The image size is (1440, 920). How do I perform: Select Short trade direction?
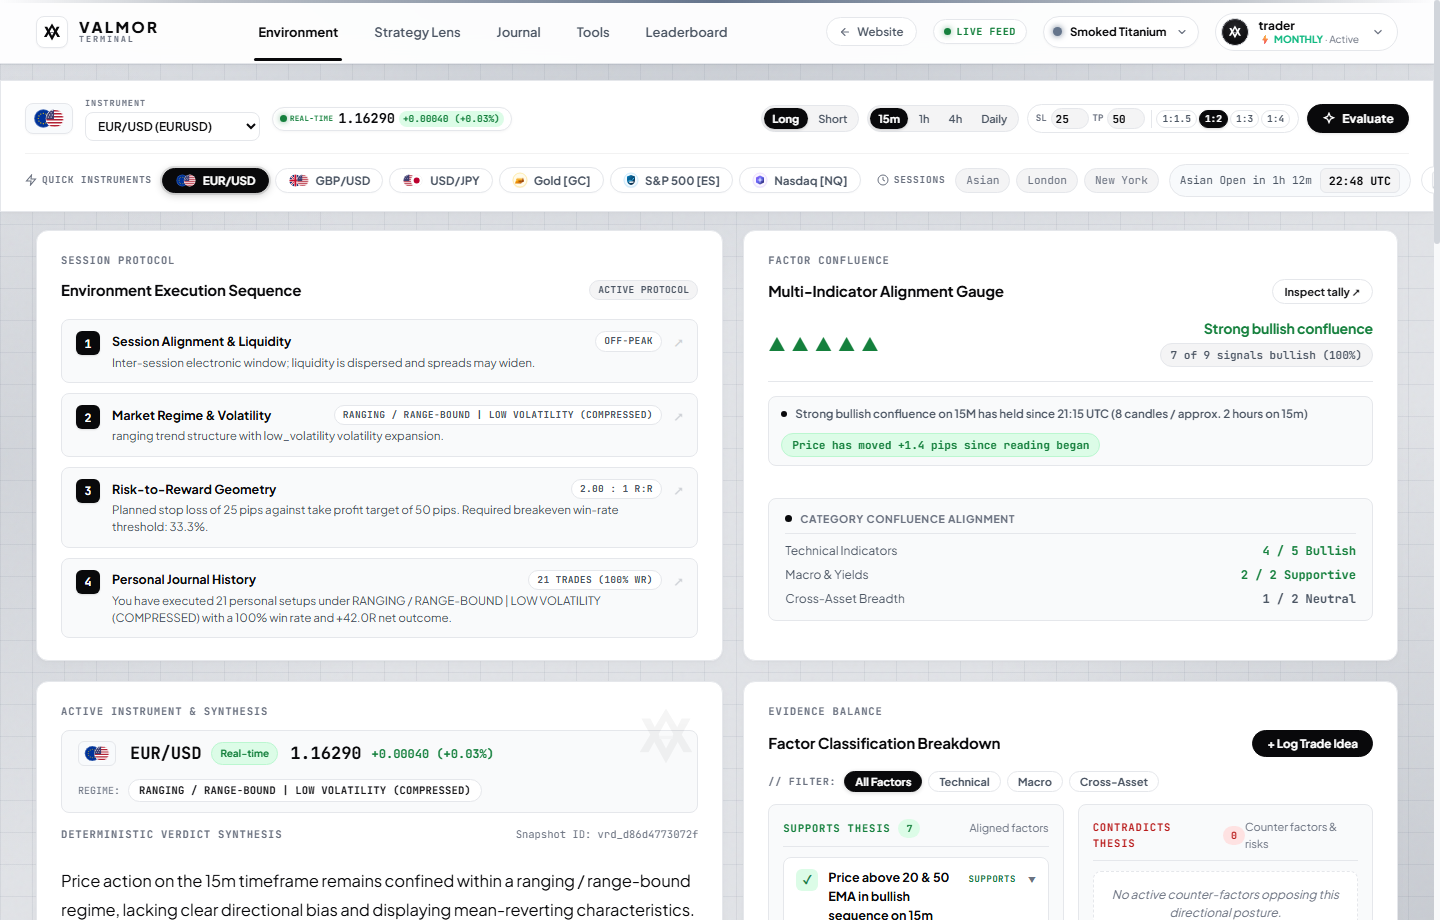tap(832, 119)
